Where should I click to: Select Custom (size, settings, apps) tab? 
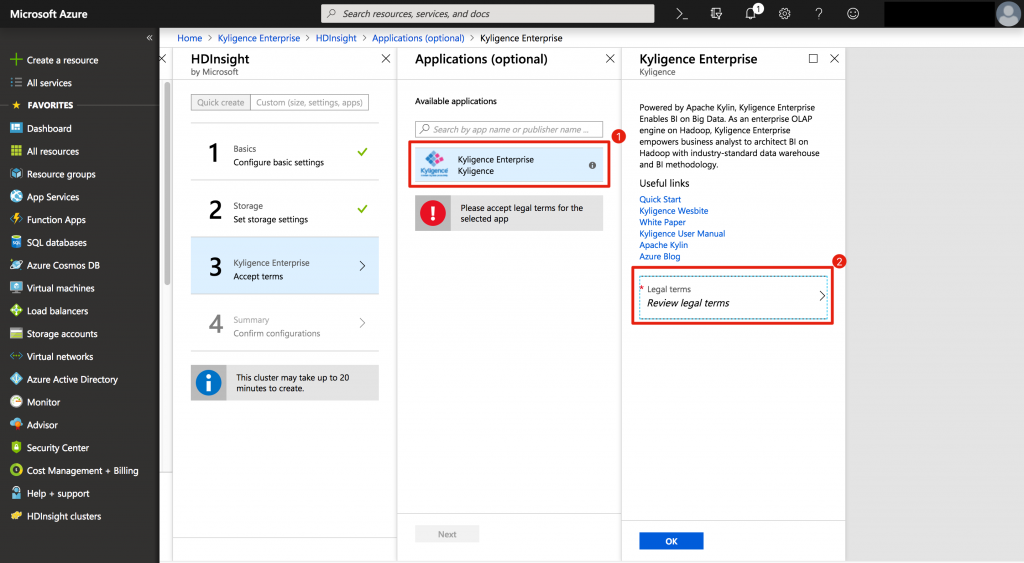click(x=309, y=103)
